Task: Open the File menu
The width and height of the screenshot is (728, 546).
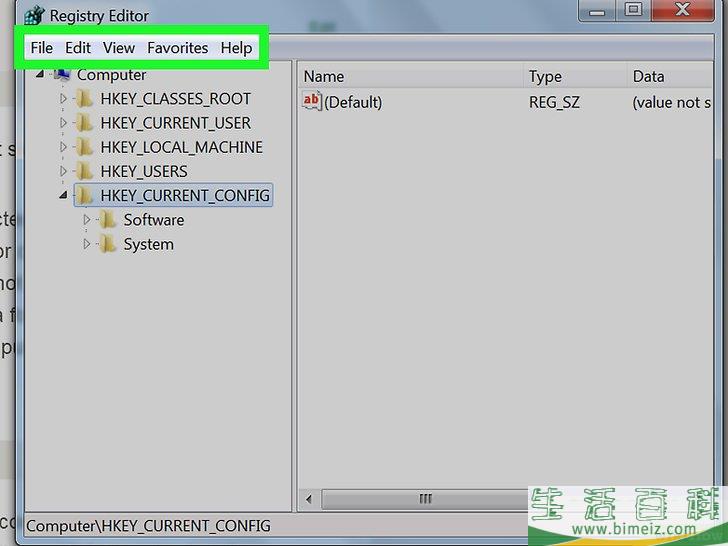Action: (41, 48)
